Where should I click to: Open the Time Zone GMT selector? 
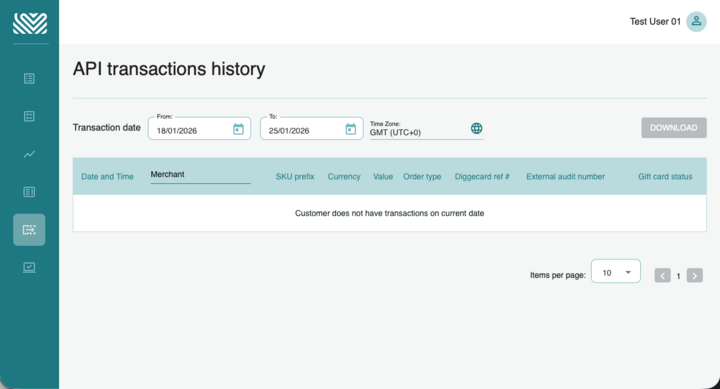point(426,130)
